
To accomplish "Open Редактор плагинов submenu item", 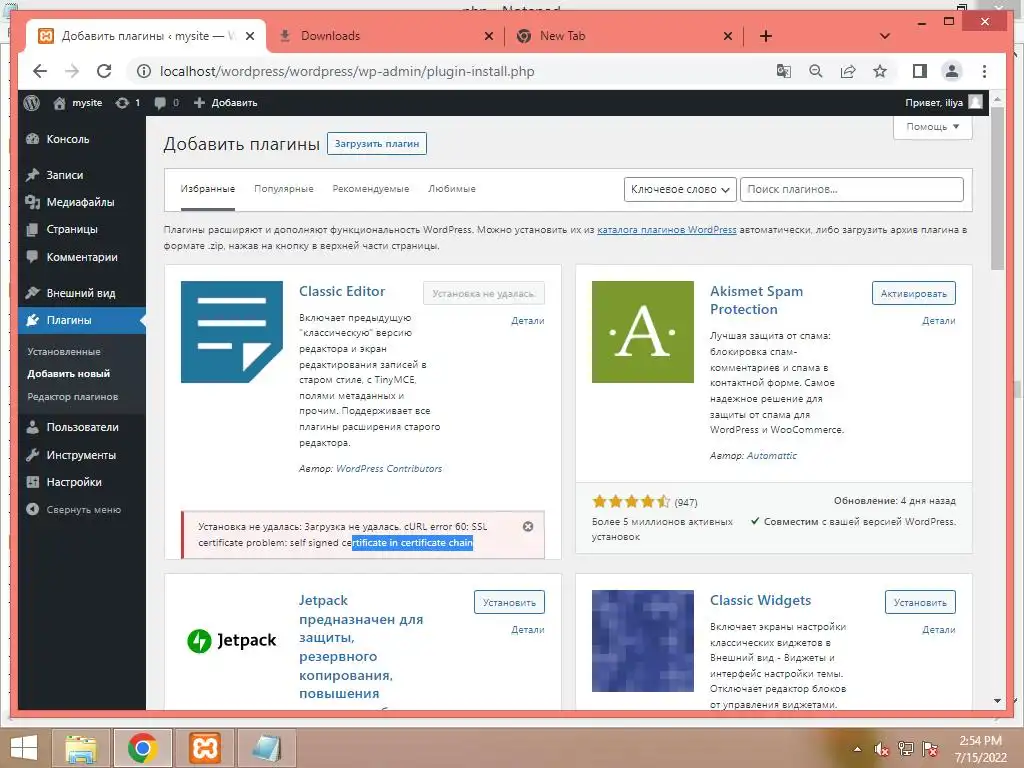I will click(72, 396).
